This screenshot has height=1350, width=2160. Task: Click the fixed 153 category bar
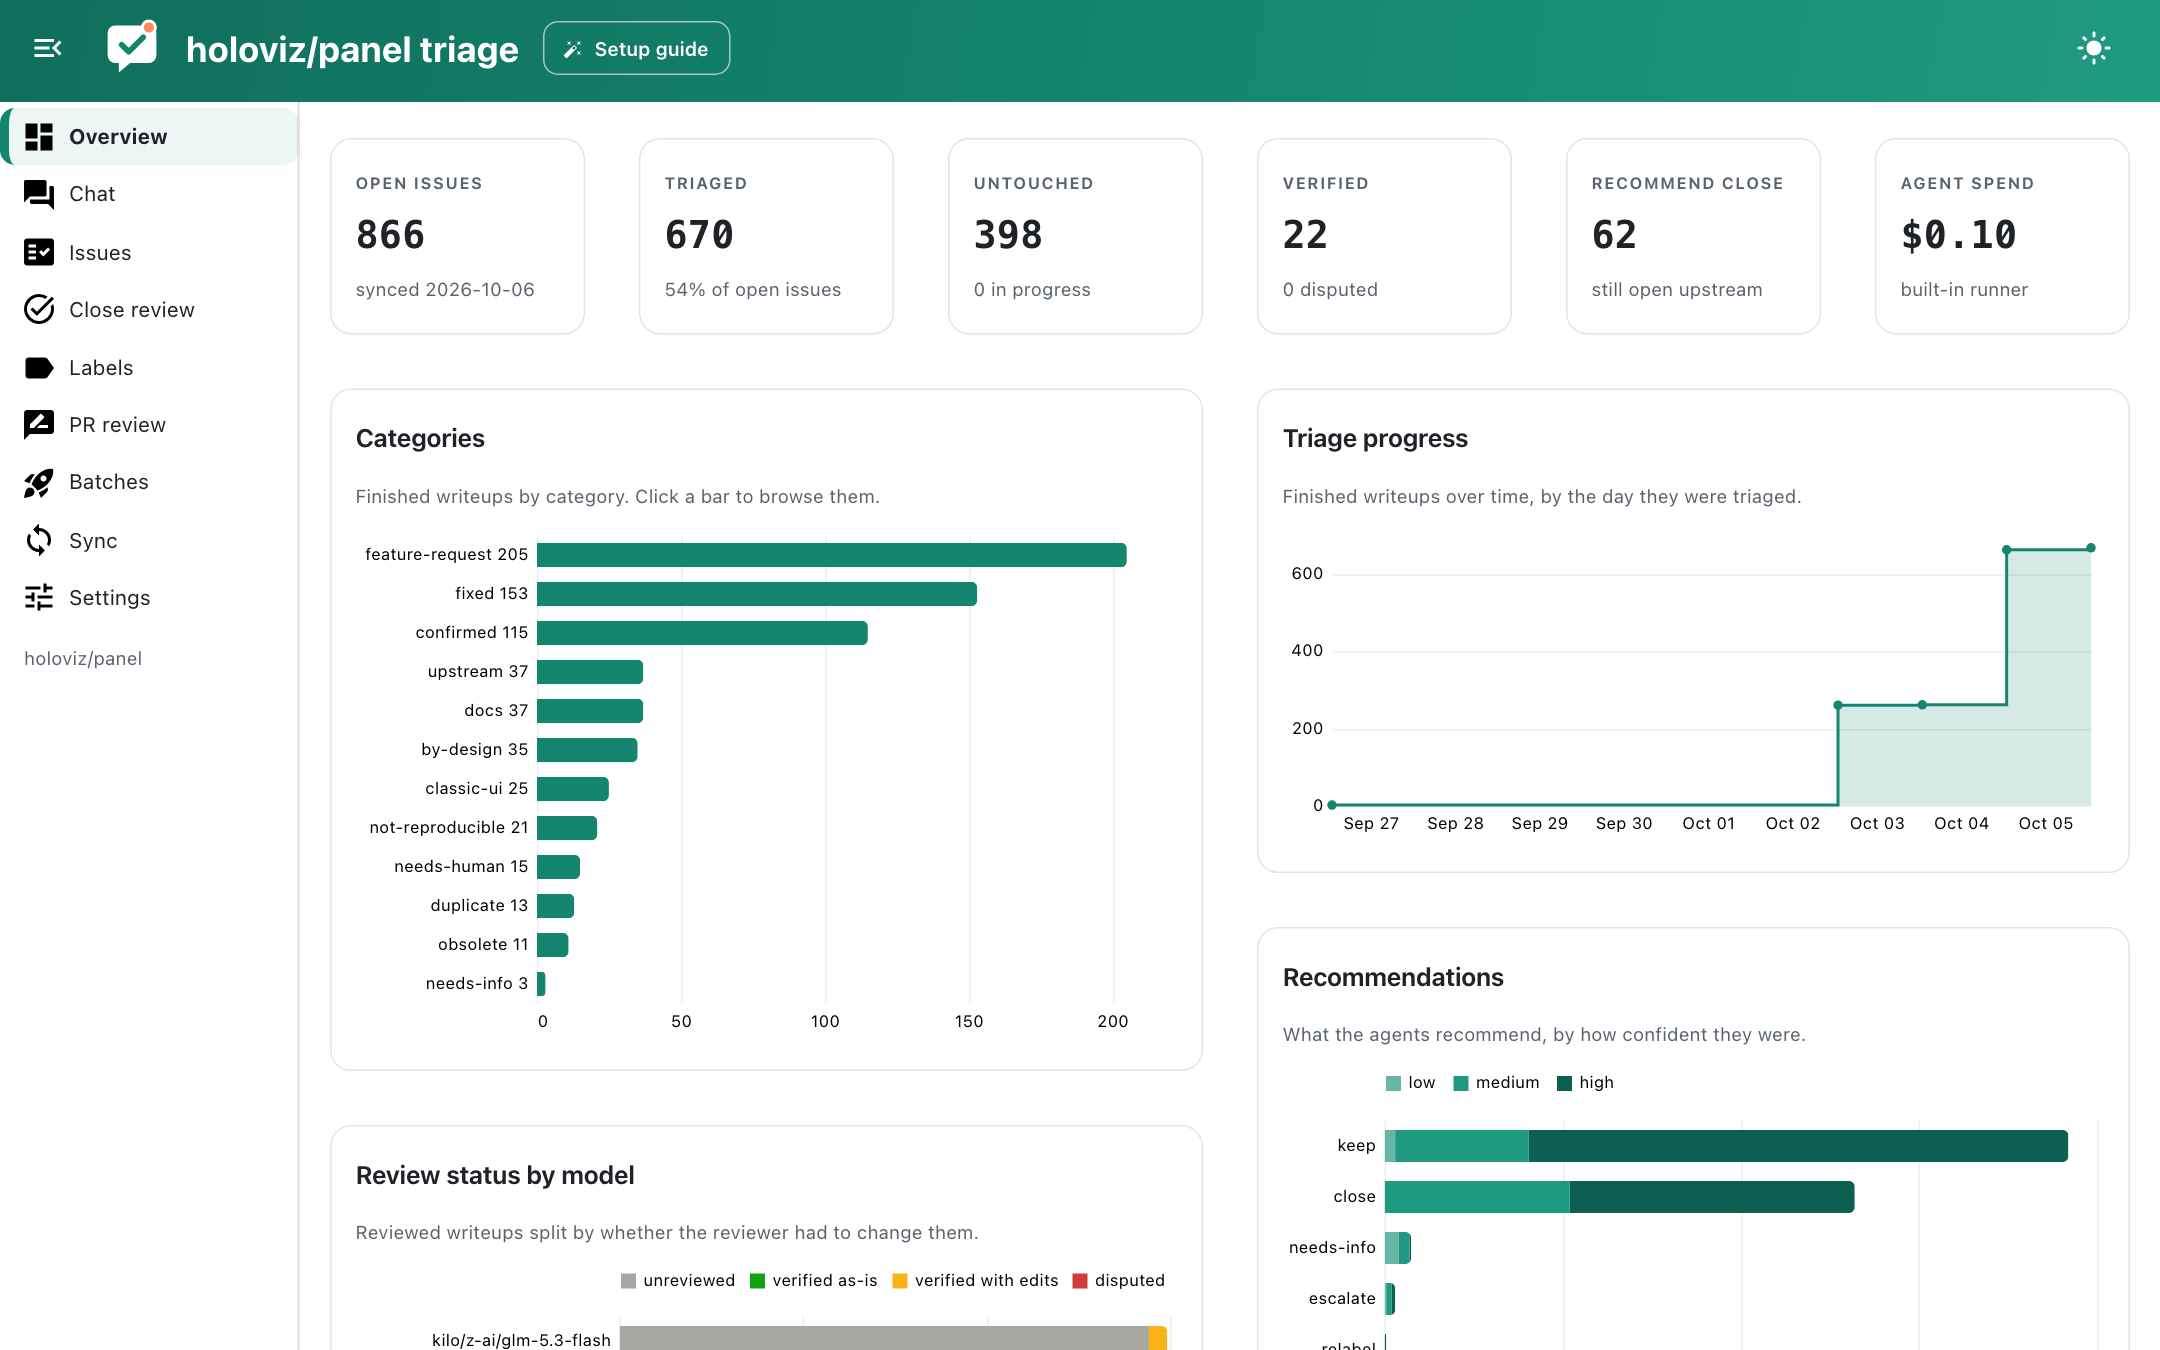[x=757, y=594]
